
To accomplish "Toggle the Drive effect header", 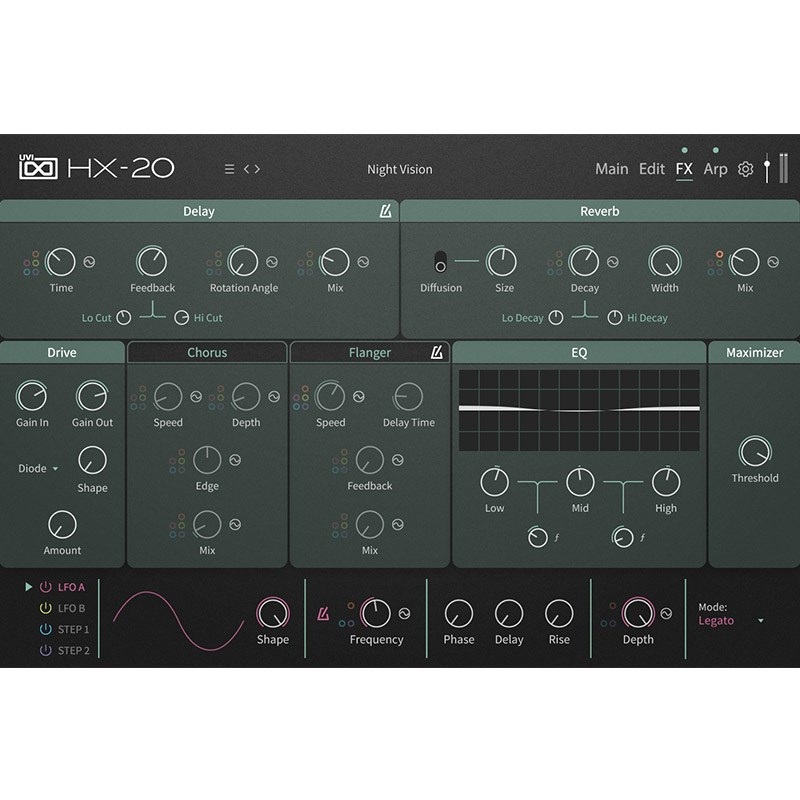I will point(62,352).
